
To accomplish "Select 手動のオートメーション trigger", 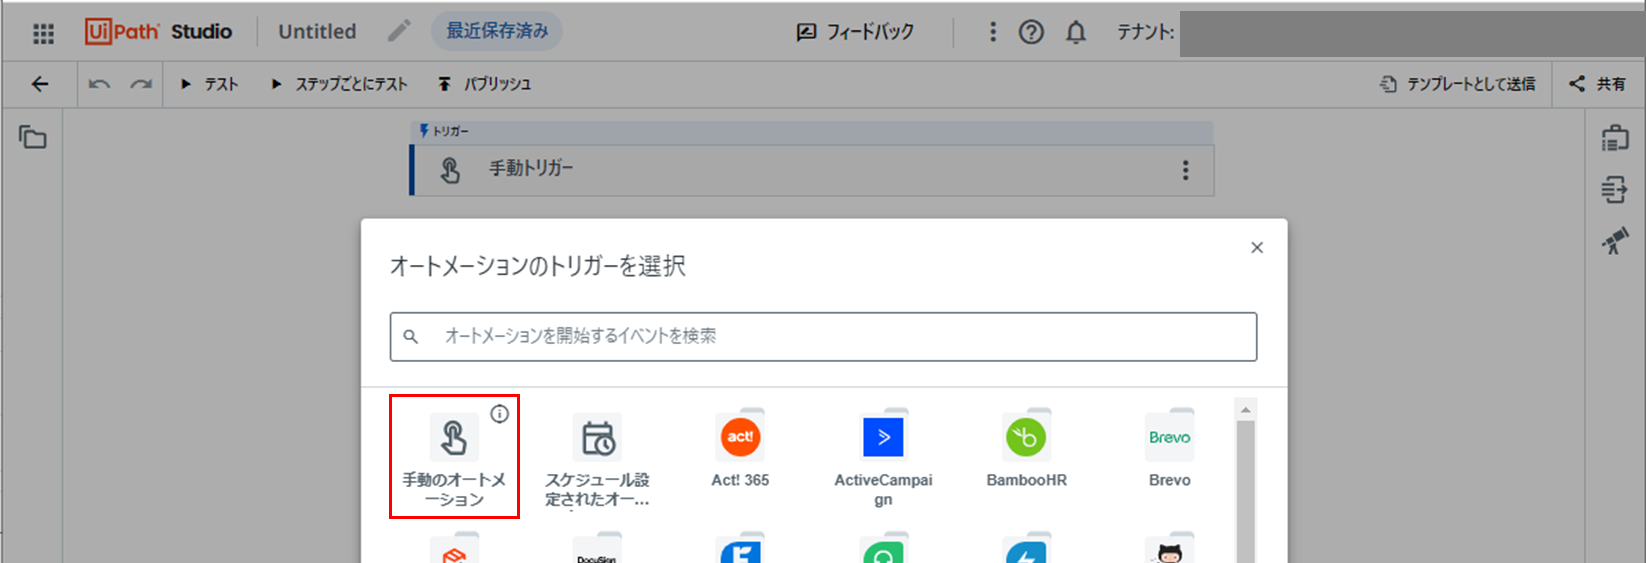I will 454,456.
